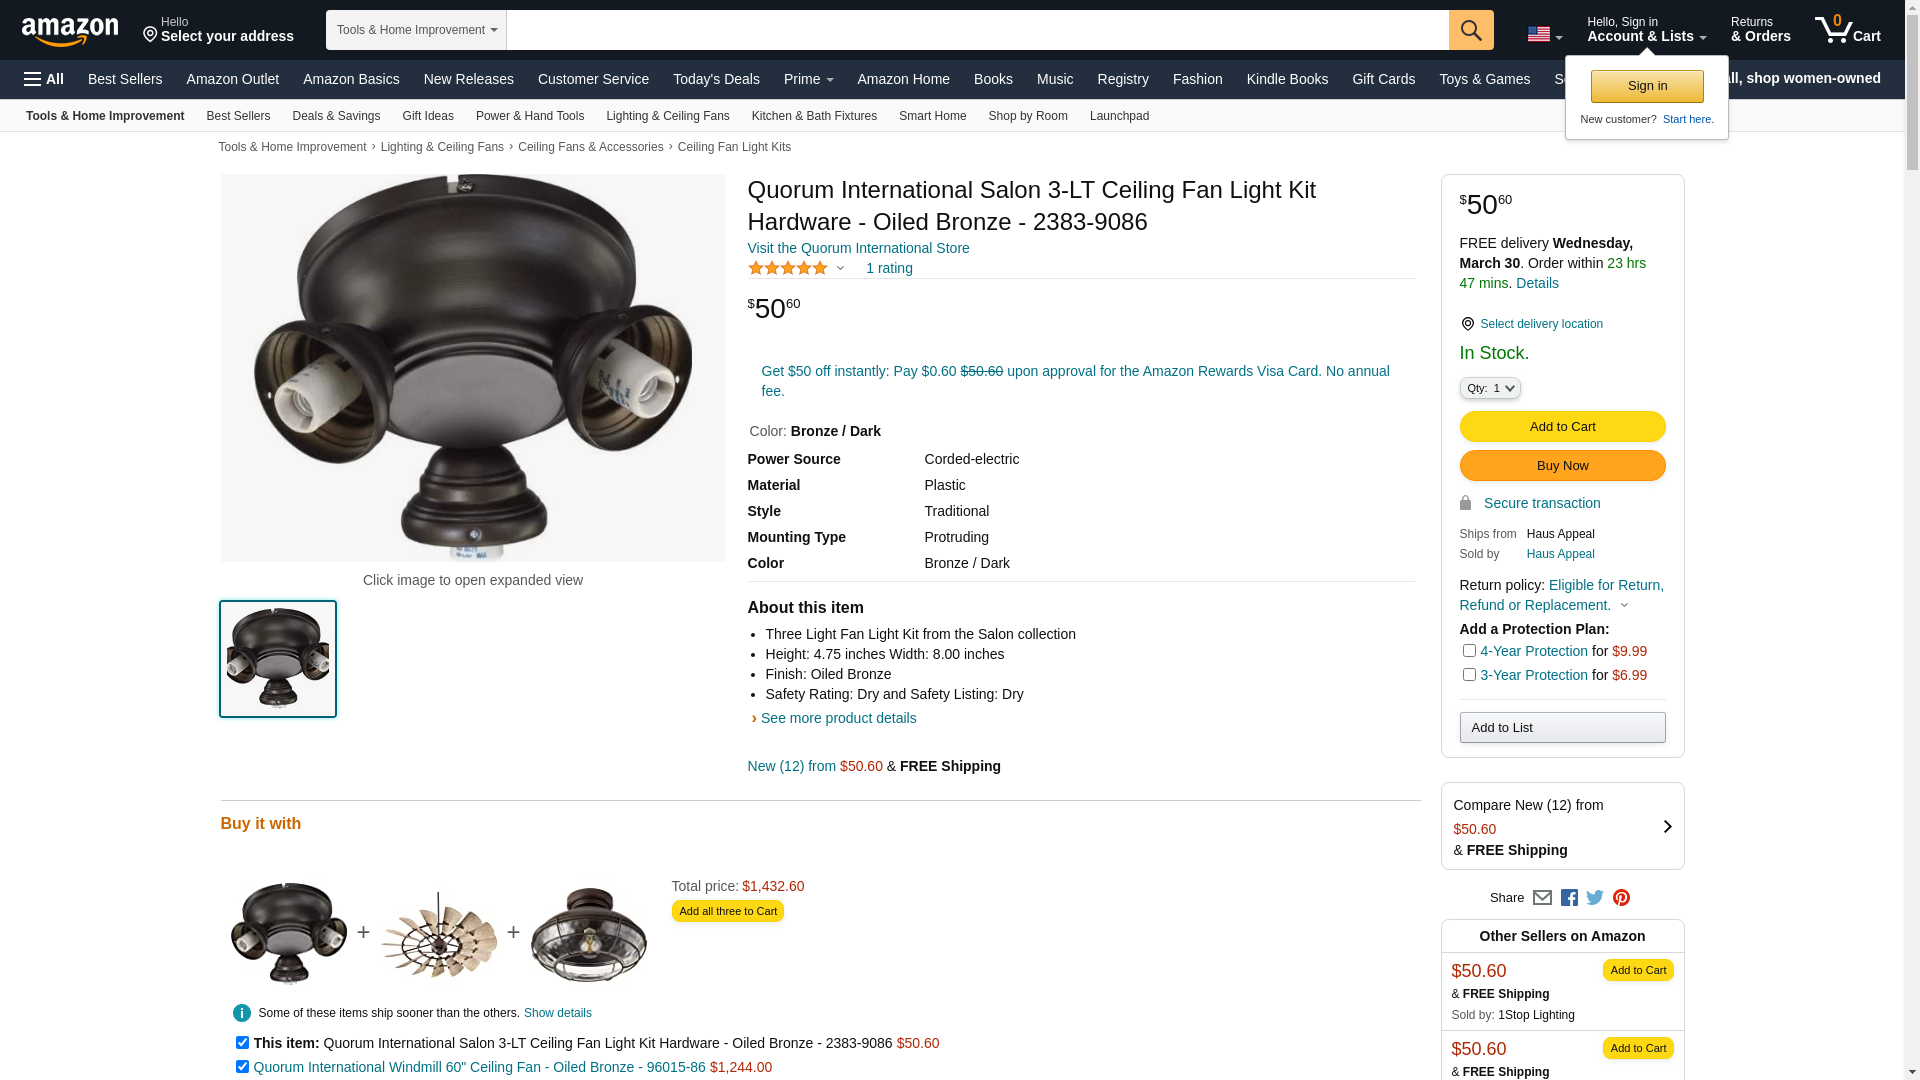Open Lighting & Ceiling Fans submenu tab
The width and height of the screenshot is (1920, 1080).
point(667,116)
